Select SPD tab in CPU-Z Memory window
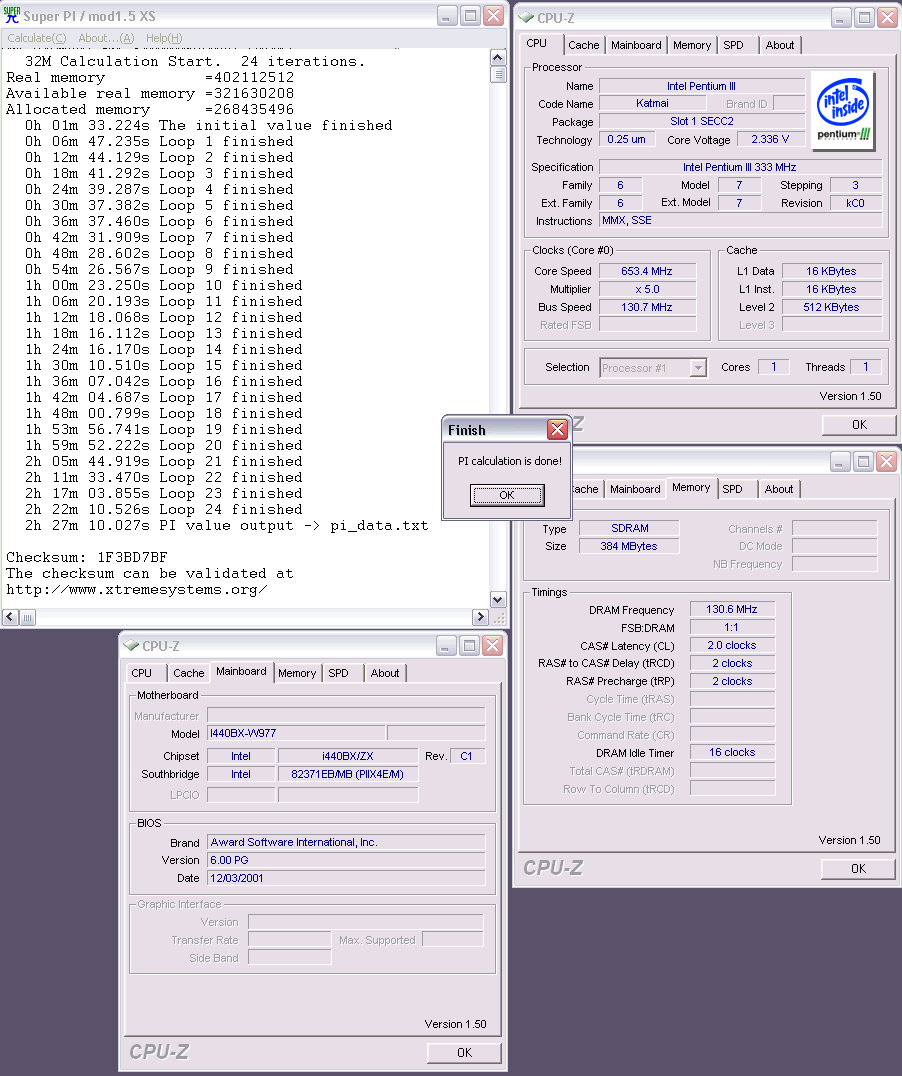Viewport: 902px width, 1076px height. 732,489
